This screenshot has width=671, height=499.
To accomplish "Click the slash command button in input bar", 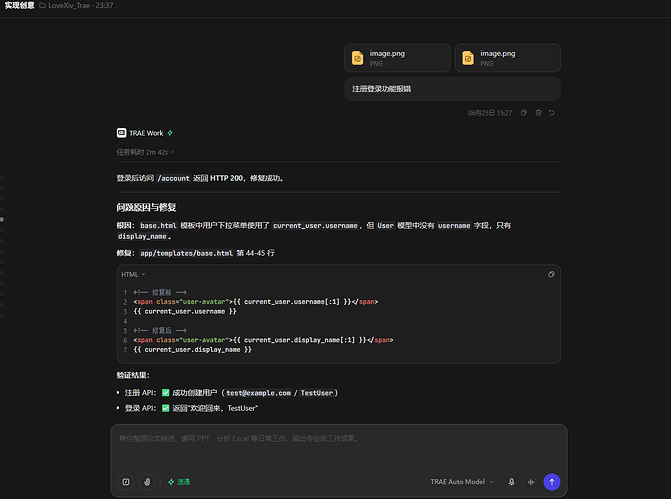I will (126, 482).
